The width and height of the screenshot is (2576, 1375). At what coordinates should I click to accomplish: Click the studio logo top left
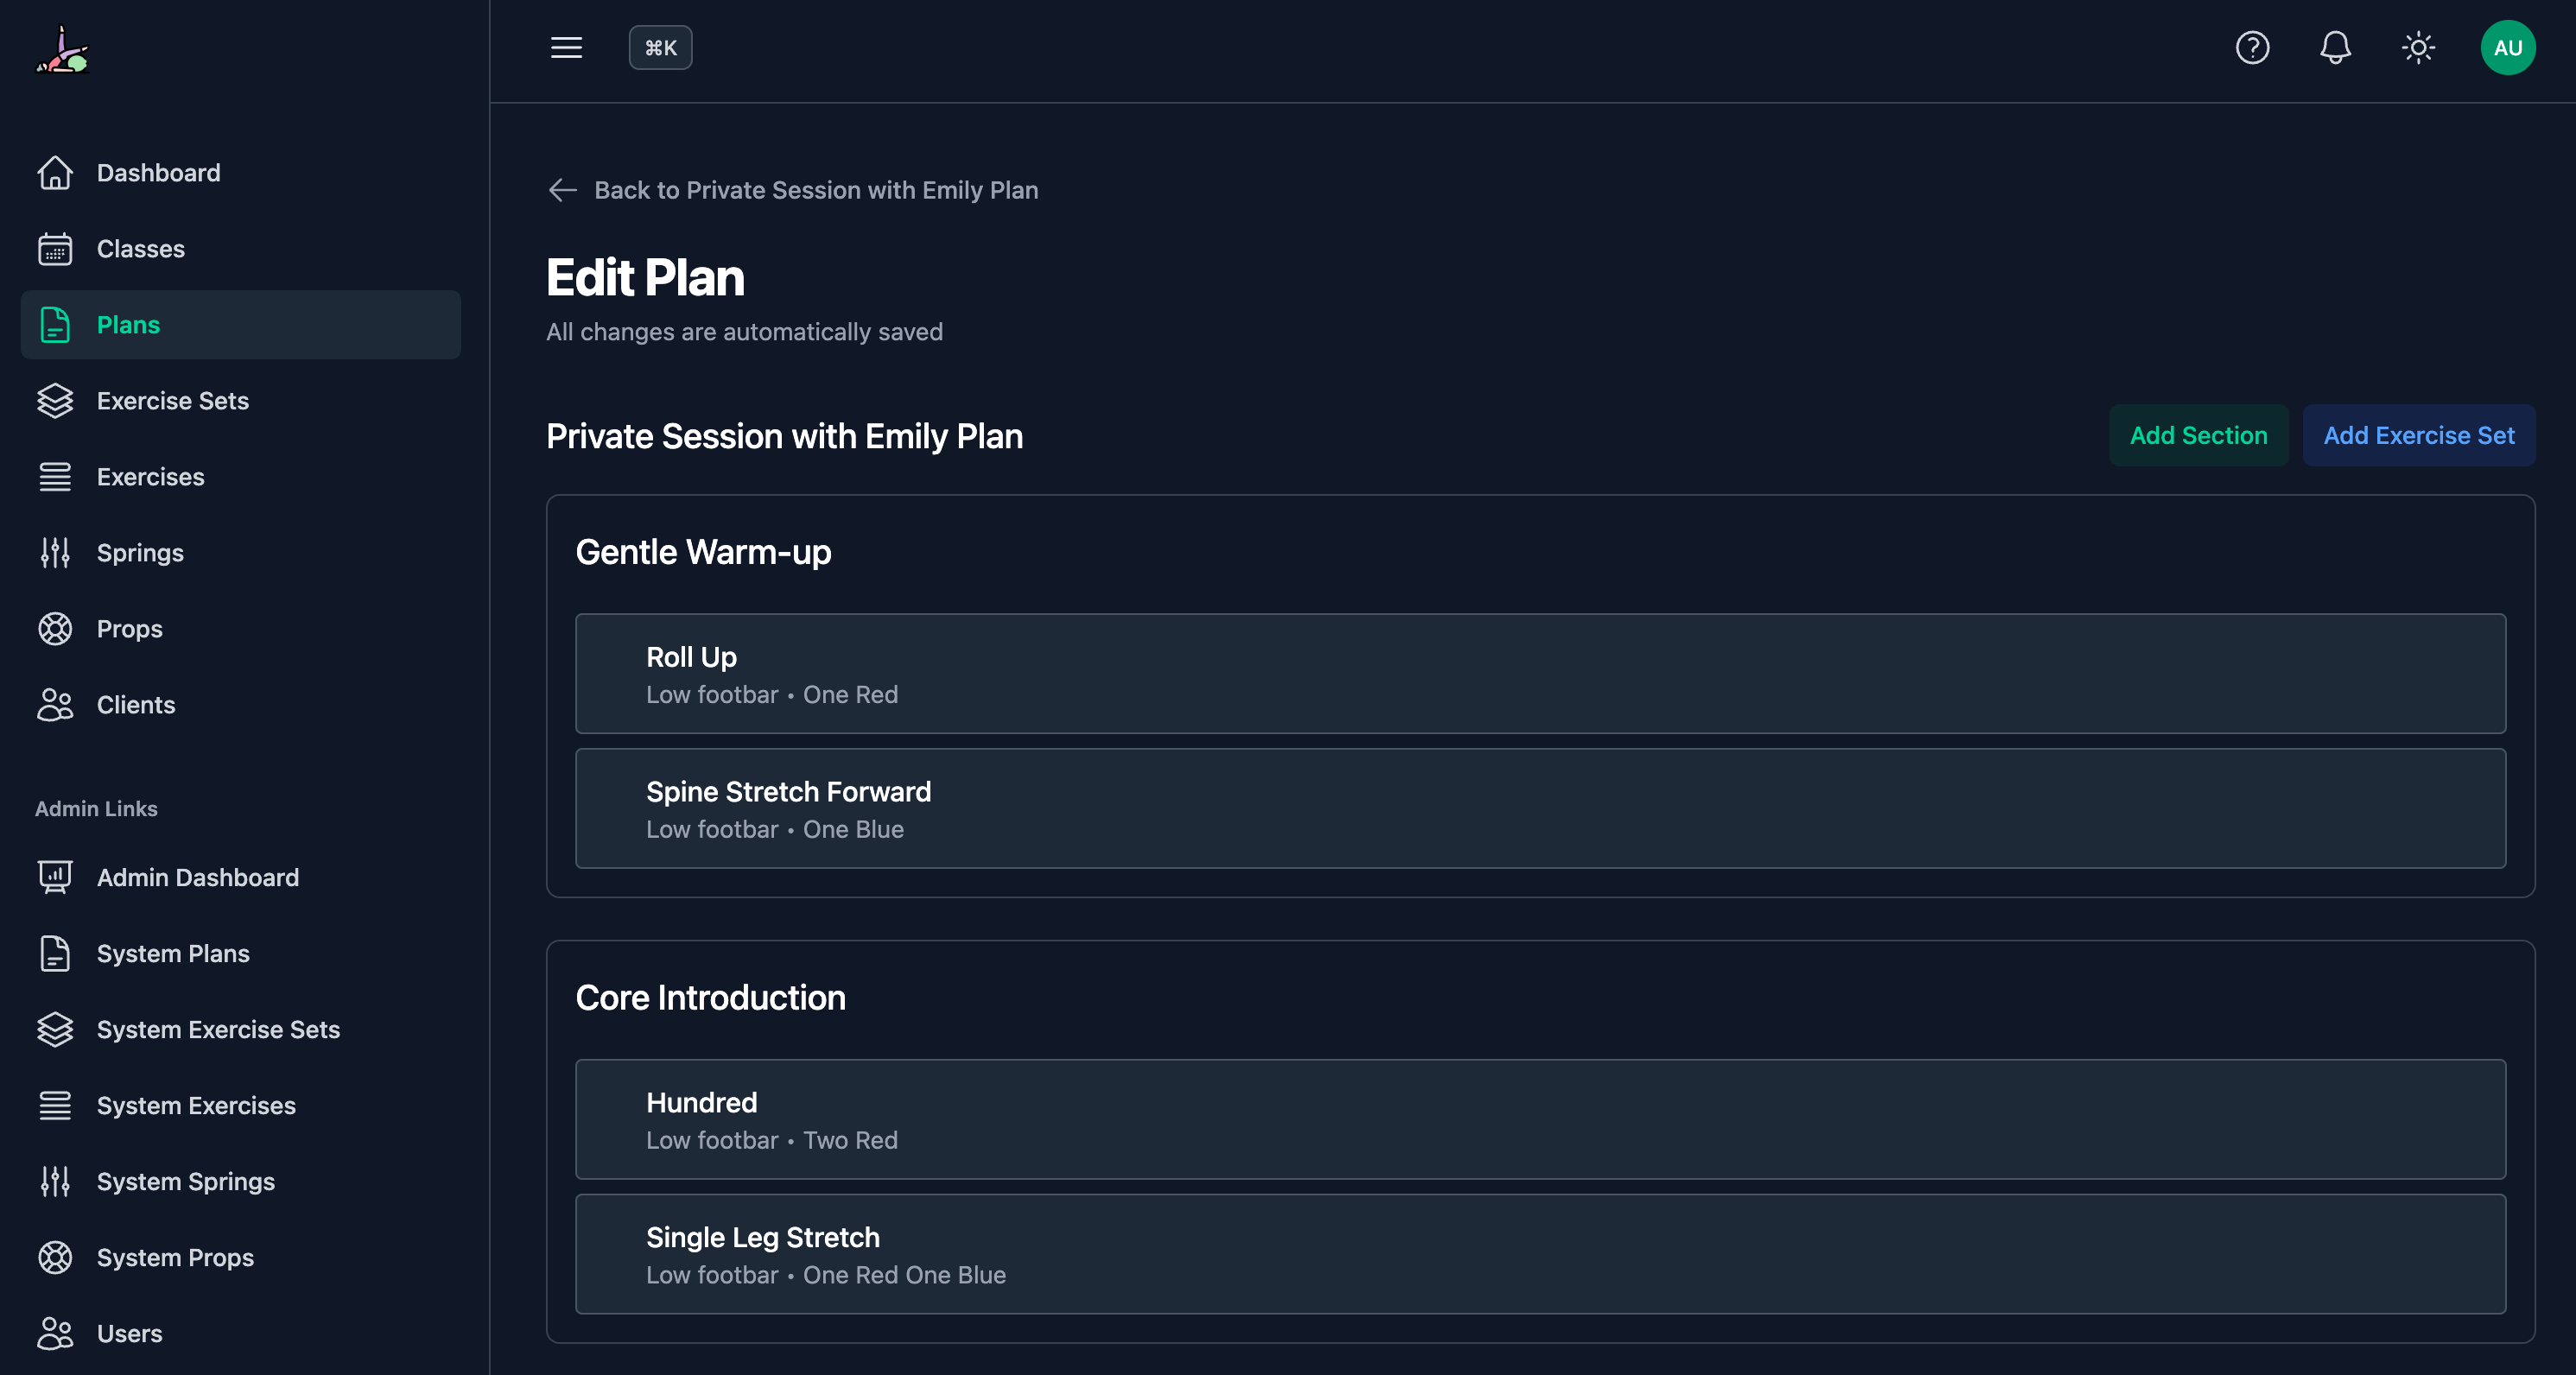[x=62, y=50]
